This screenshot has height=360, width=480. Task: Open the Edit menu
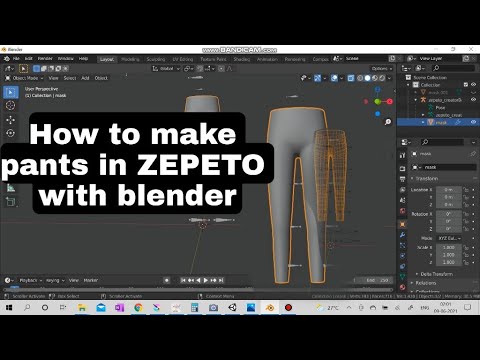(x=29, y=59)
